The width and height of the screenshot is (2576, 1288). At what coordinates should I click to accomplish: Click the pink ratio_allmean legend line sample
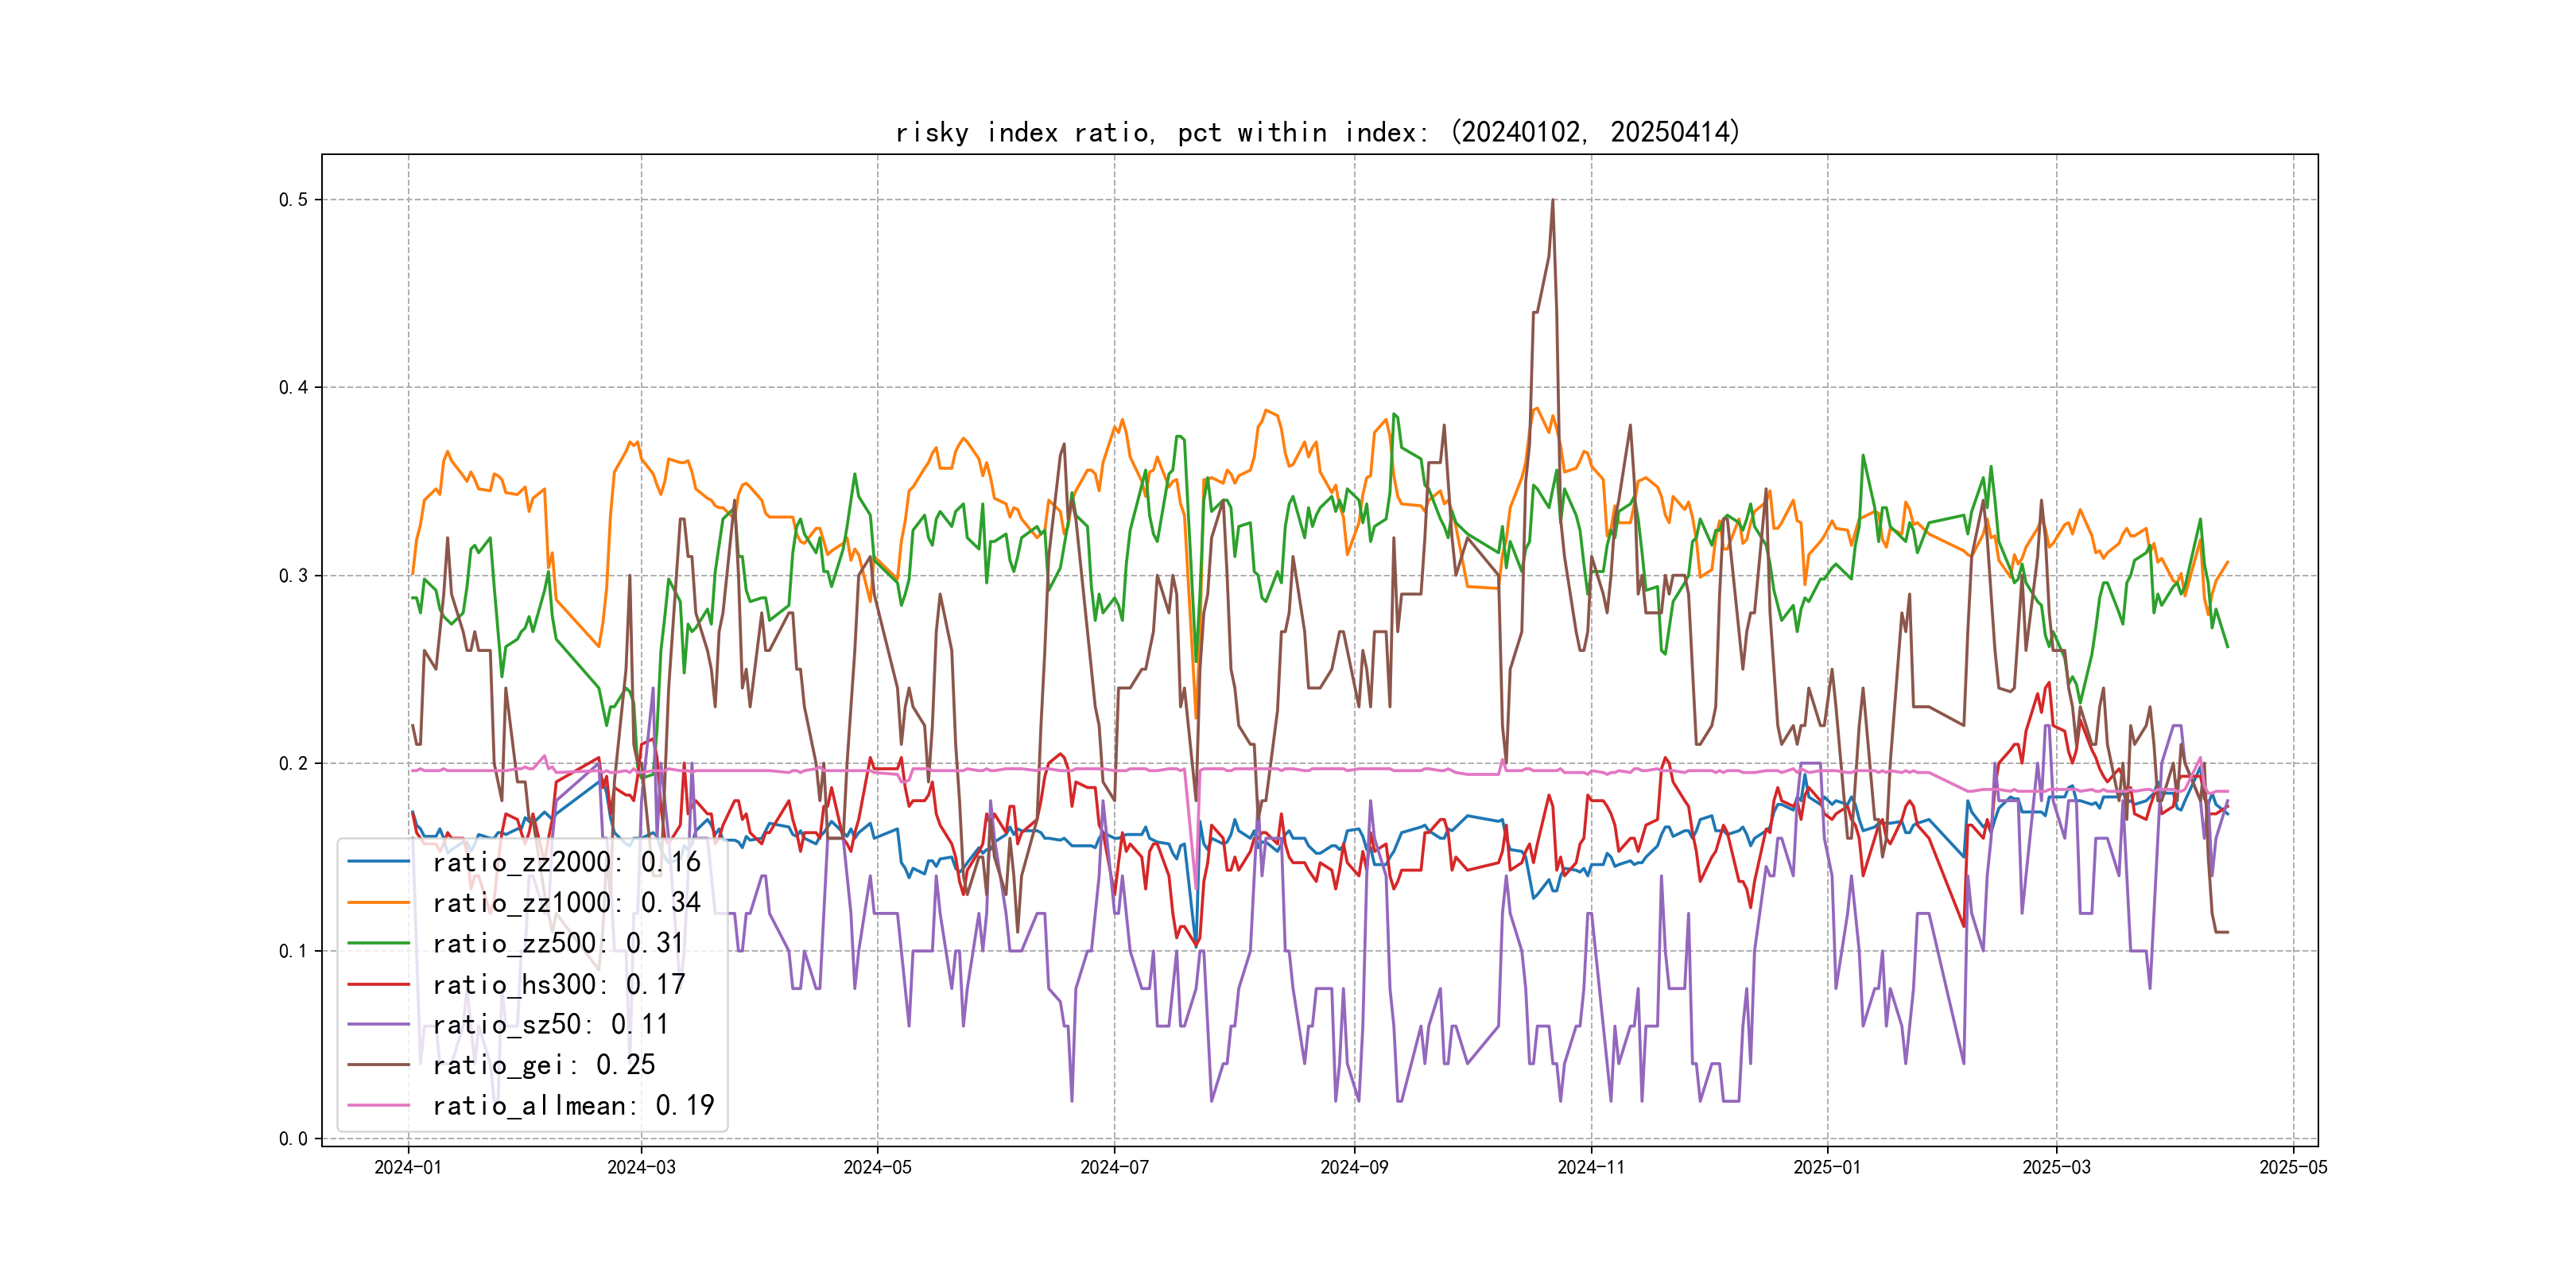[378, 1105]
